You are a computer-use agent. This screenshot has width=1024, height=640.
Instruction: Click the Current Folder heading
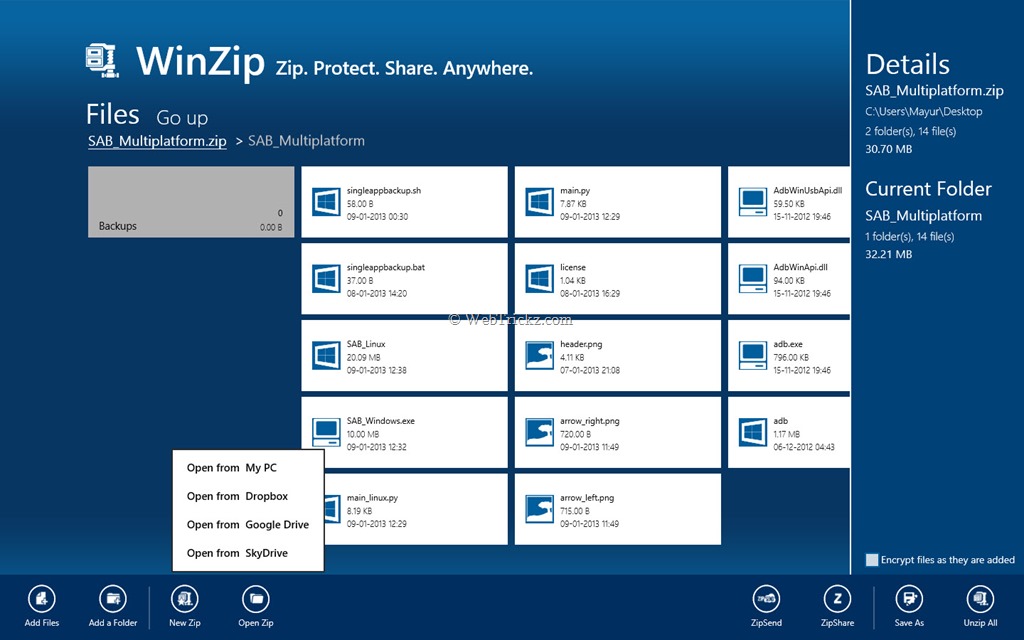click(929, 189)
